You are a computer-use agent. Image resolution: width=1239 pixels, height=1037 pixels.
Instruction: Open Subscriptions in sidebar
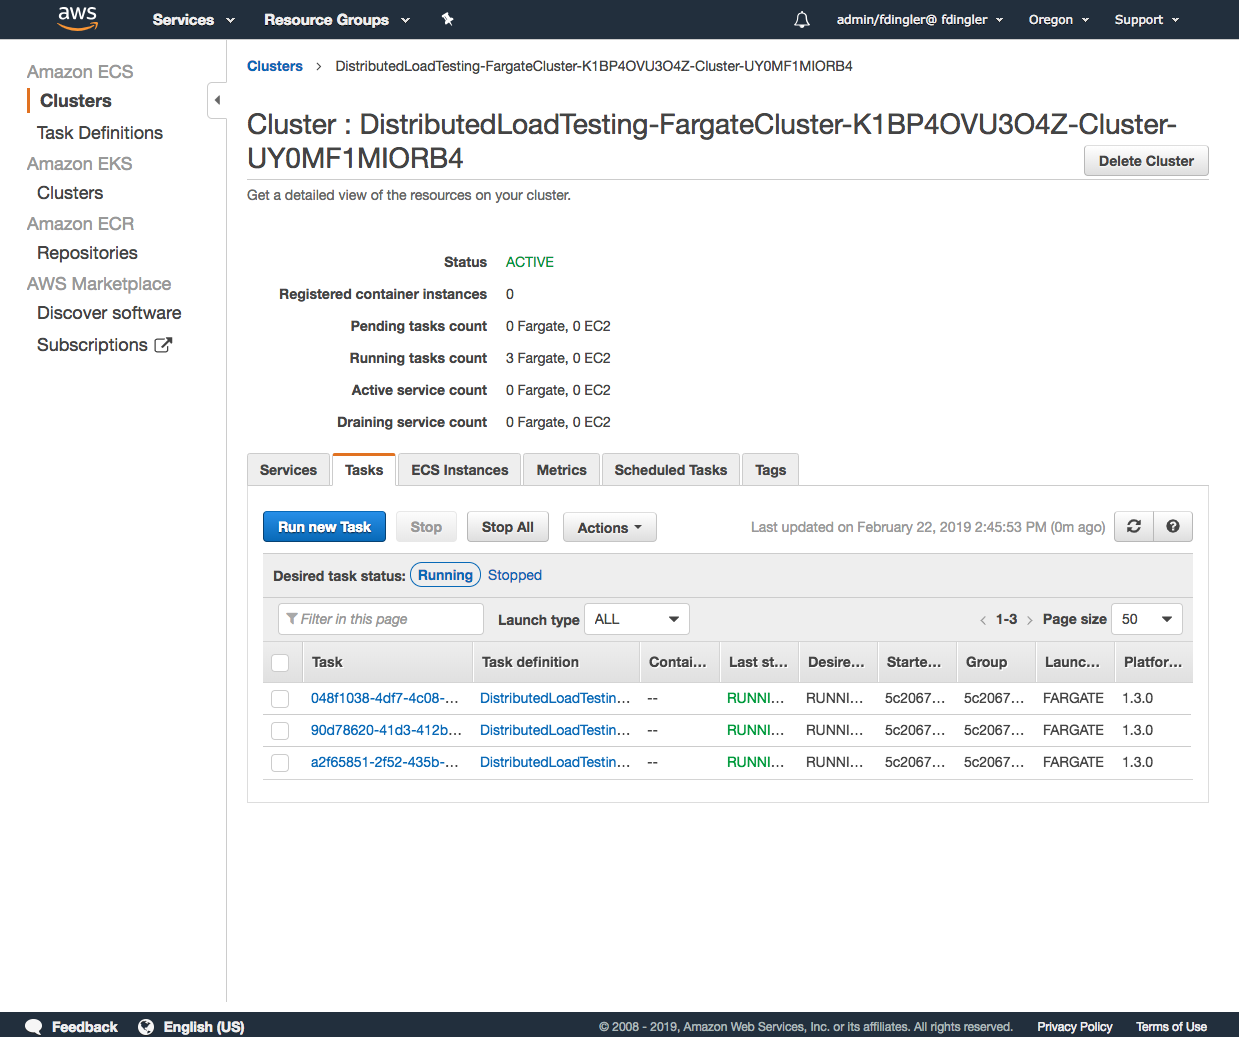point(92,345)
